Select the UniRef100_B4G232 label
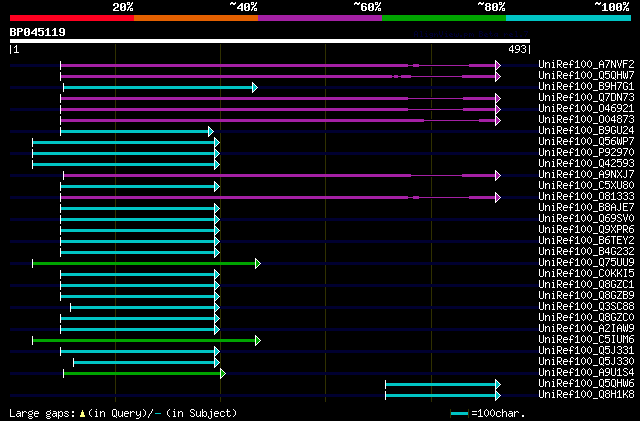 [x=586, y=252]
